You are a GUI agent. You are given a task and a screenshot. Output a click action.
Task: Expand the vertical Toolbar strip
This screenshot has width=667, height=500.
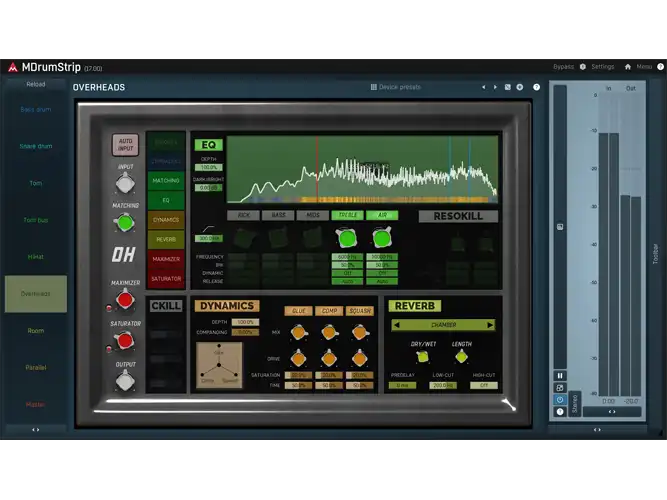pos(656,254)
